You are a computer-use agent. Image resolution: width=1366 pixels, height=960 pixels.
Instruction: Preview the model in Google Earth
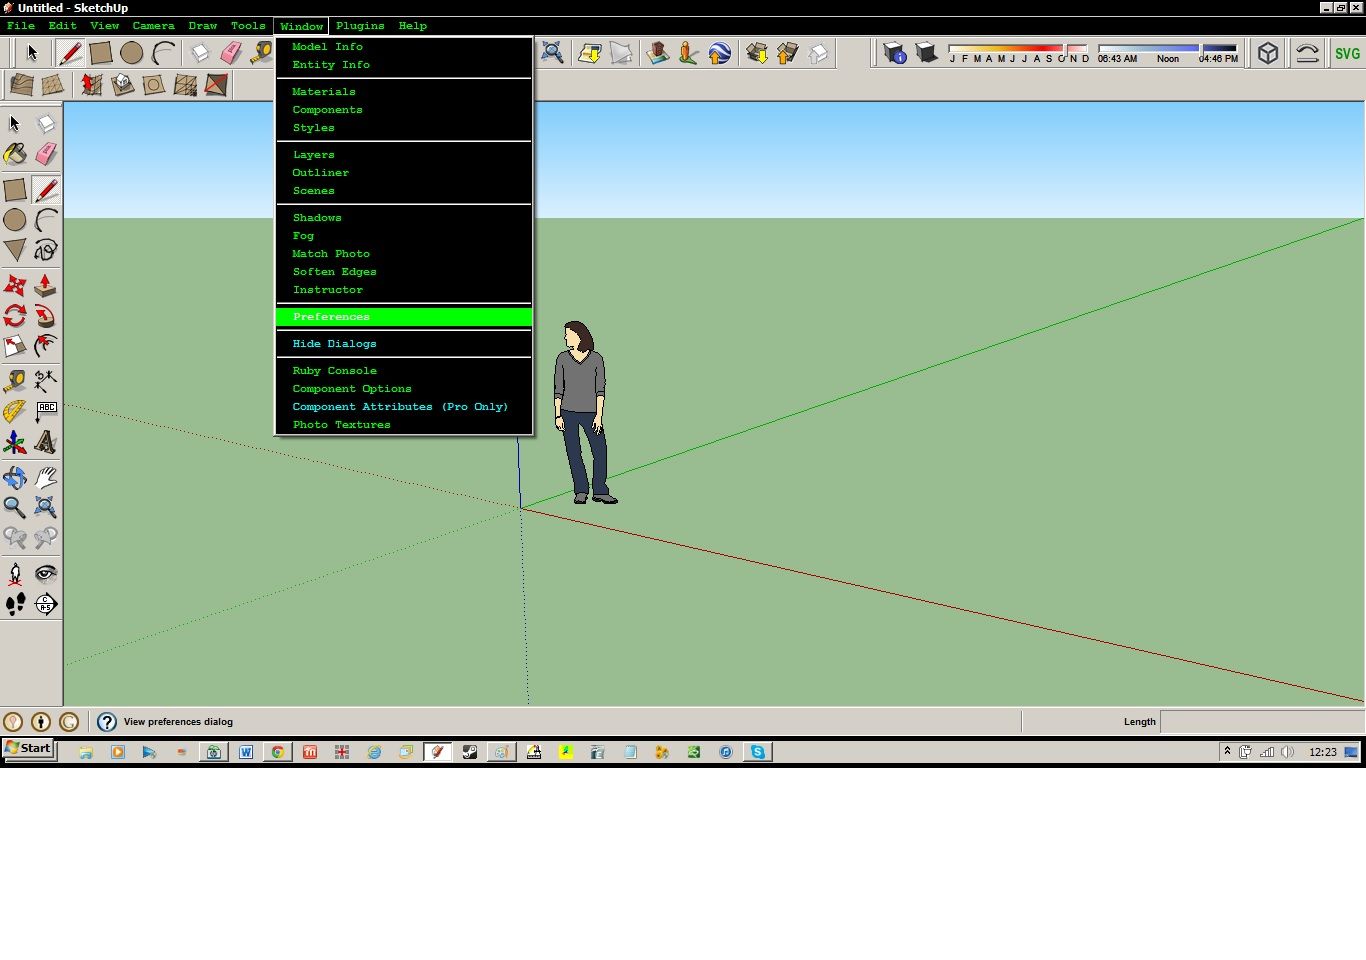pos(719,53)
